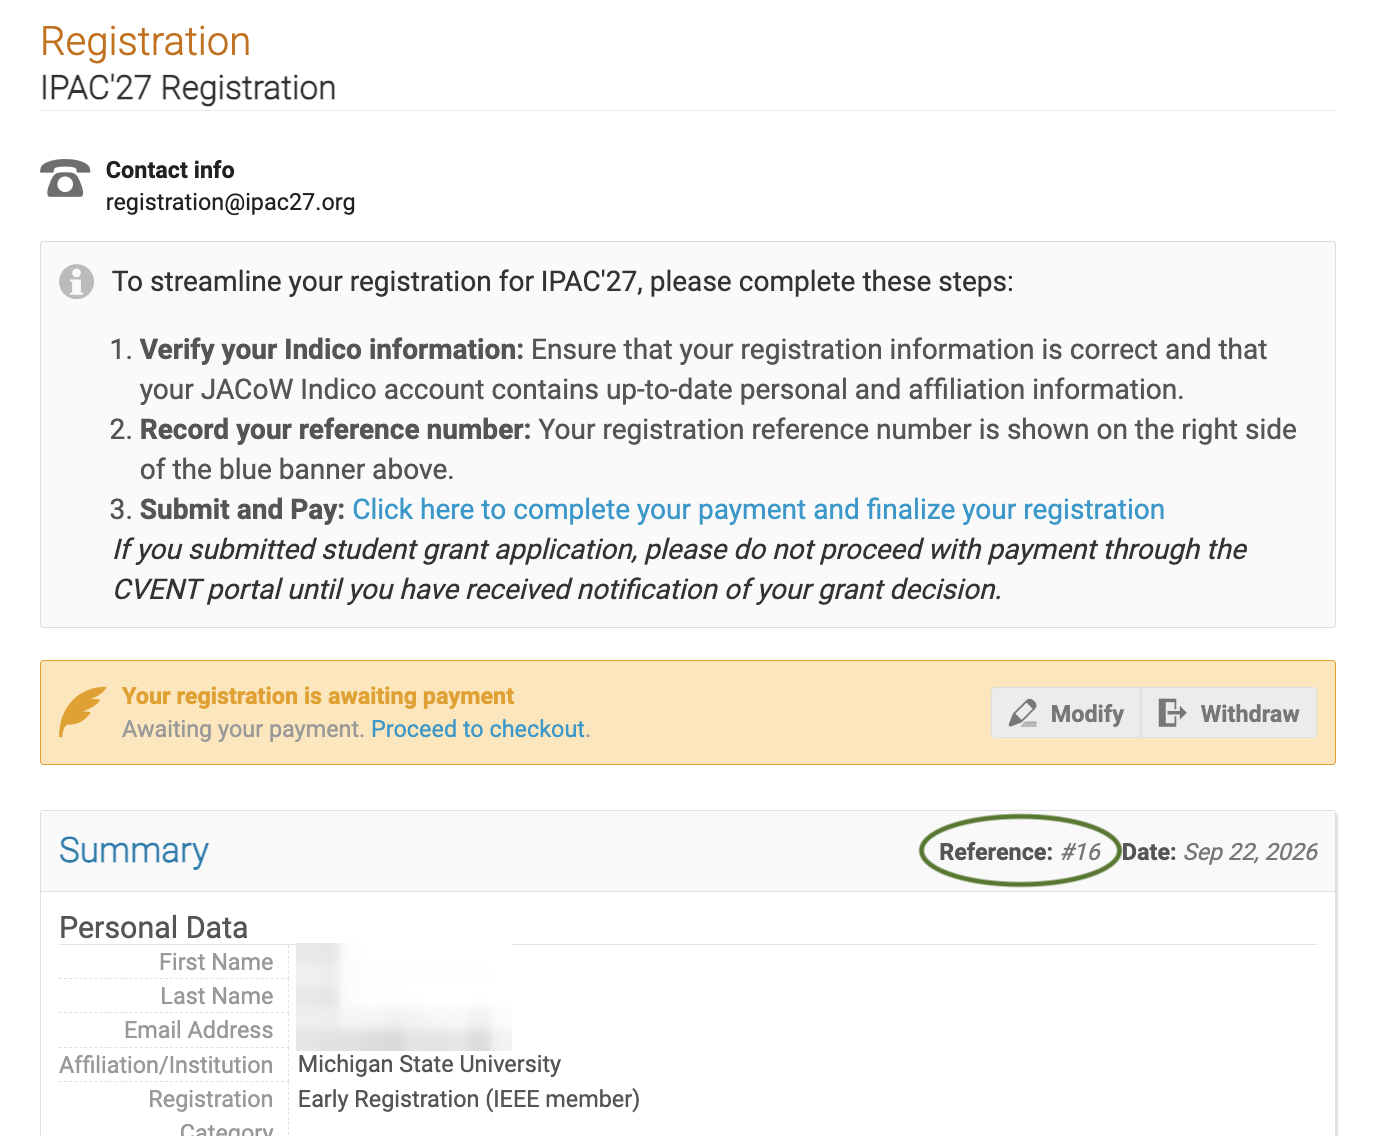Open the complete your payment link
Image resolution: width=1388 pixels, height=1136 pixels.
(758, 510)
